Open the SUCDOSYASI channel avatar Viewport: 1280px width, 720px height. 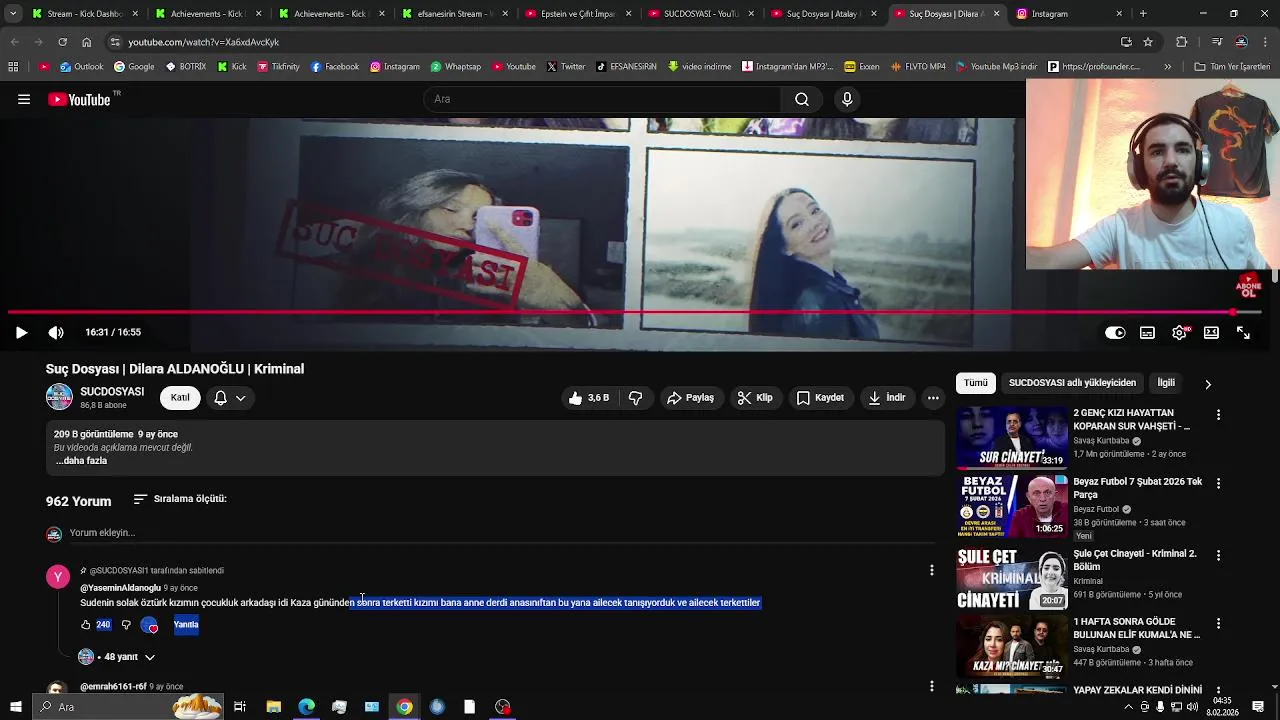[59, 397]
